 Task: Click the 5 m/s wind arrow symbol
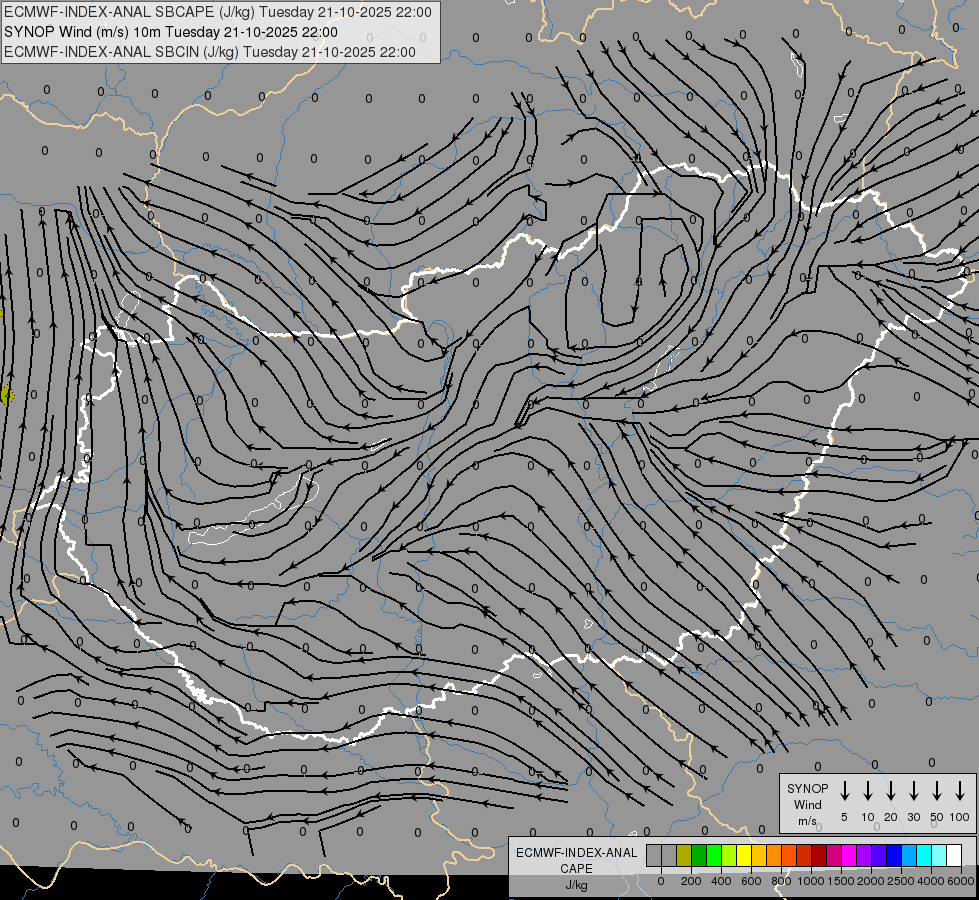pos(844,790)
